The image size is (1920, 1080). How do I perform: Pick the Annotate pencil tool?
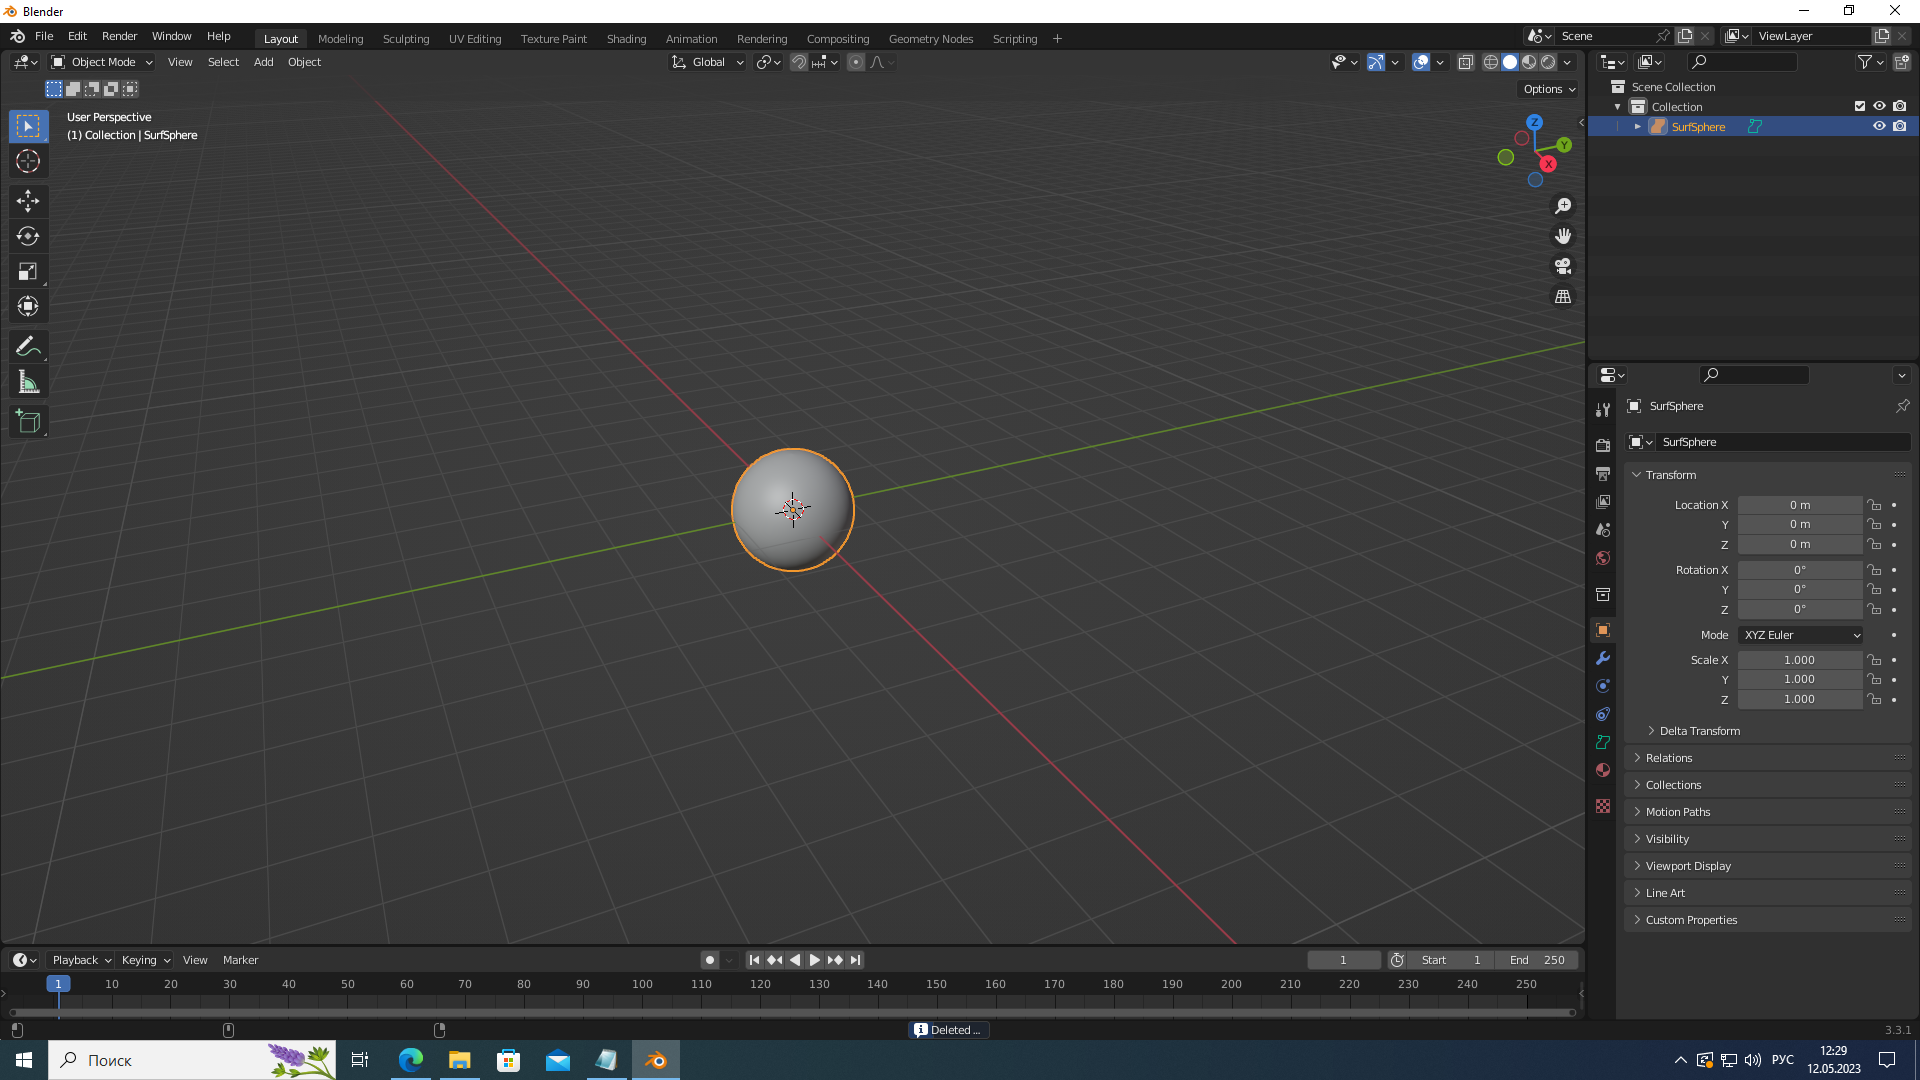pos(28,347)
